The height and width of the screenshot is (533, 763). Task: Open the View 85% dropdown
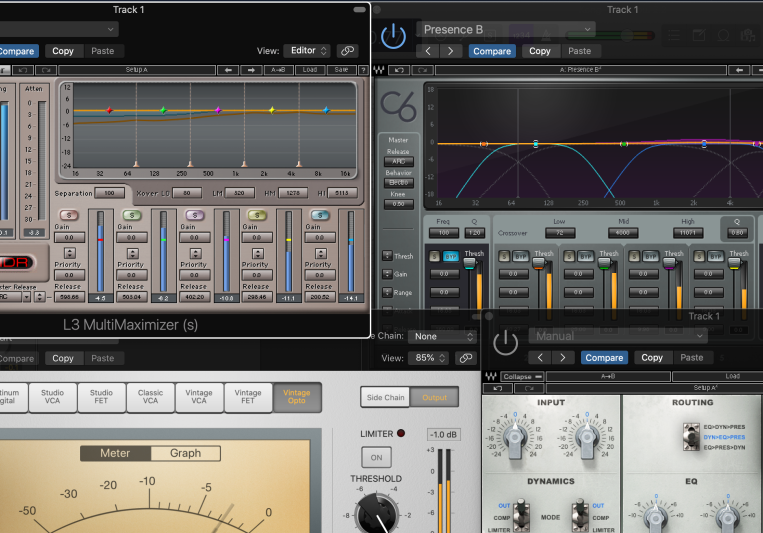(428, 358)
